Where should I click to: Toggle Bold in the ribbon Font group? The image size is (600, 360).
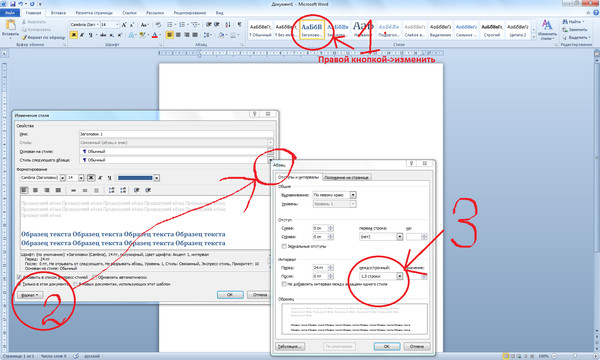[x=73, y=35]
